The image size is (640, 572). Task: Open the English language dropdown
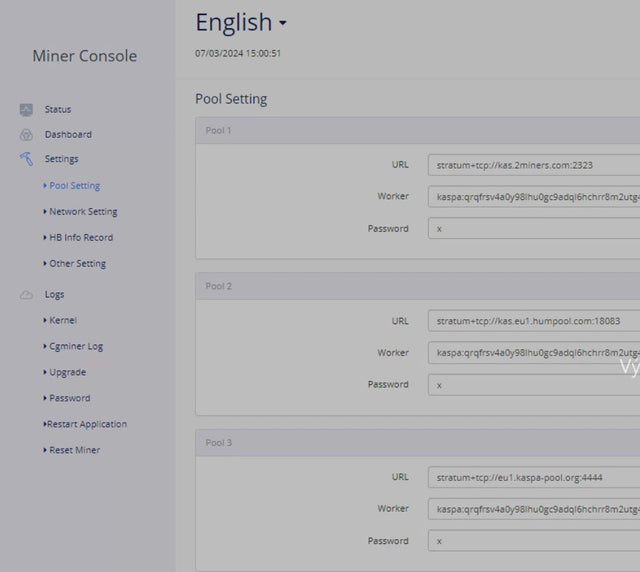pos(241,22)
